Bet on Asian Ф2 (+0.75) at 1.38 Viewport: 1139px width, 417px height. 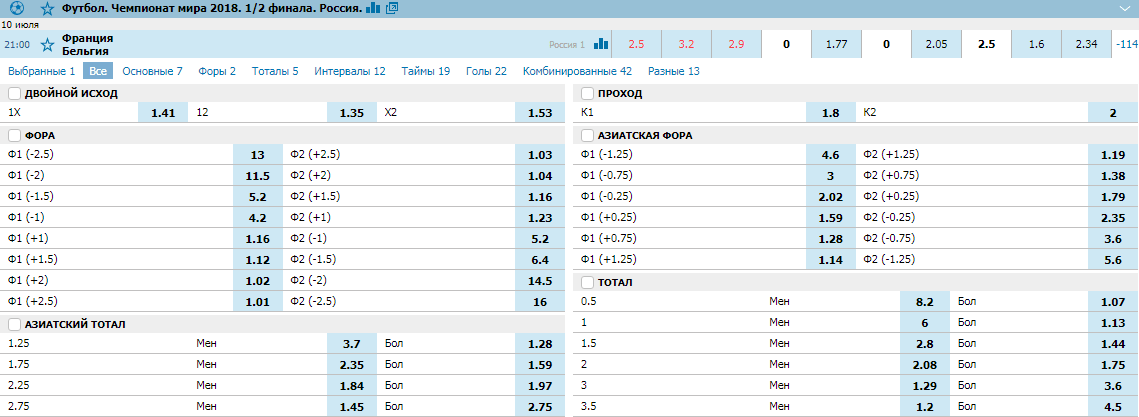[x=1114, y=176]
